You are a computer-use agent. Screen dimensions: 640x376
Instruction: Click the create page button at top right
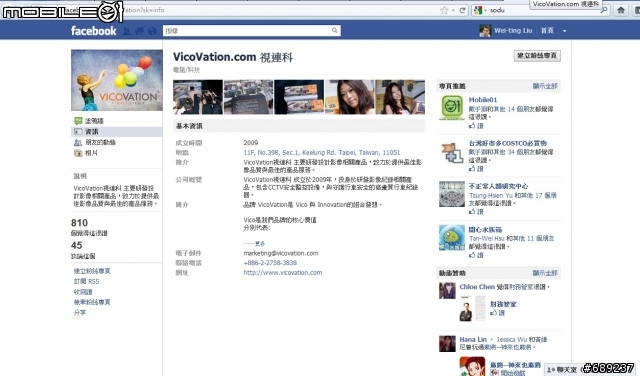coord(537,56)
